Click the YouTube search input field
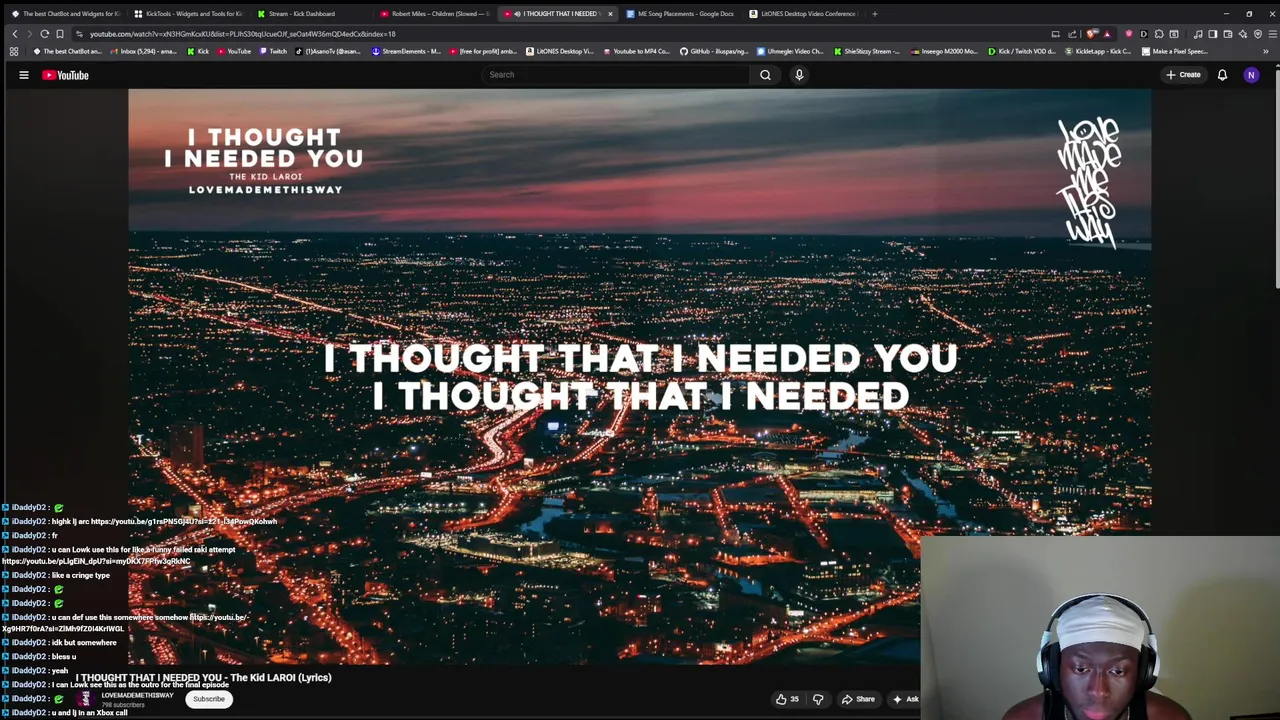1280x720 pixels. [x=615, y=75]
